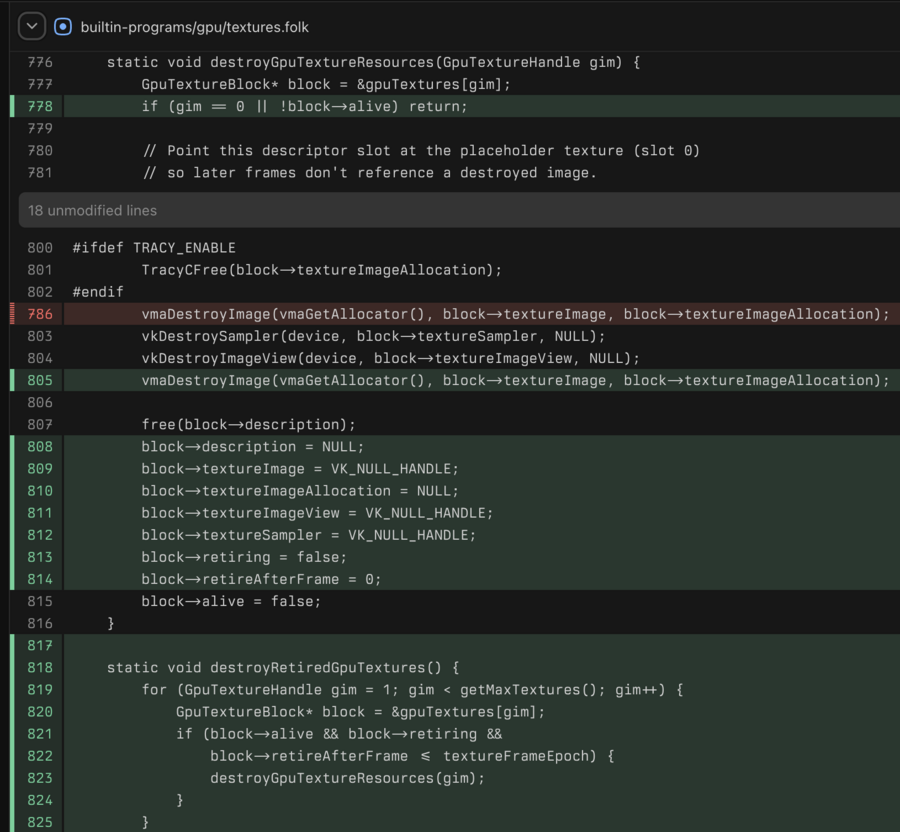Select blank line number 779
Screen dimensions: 900x832
point(40,129)
